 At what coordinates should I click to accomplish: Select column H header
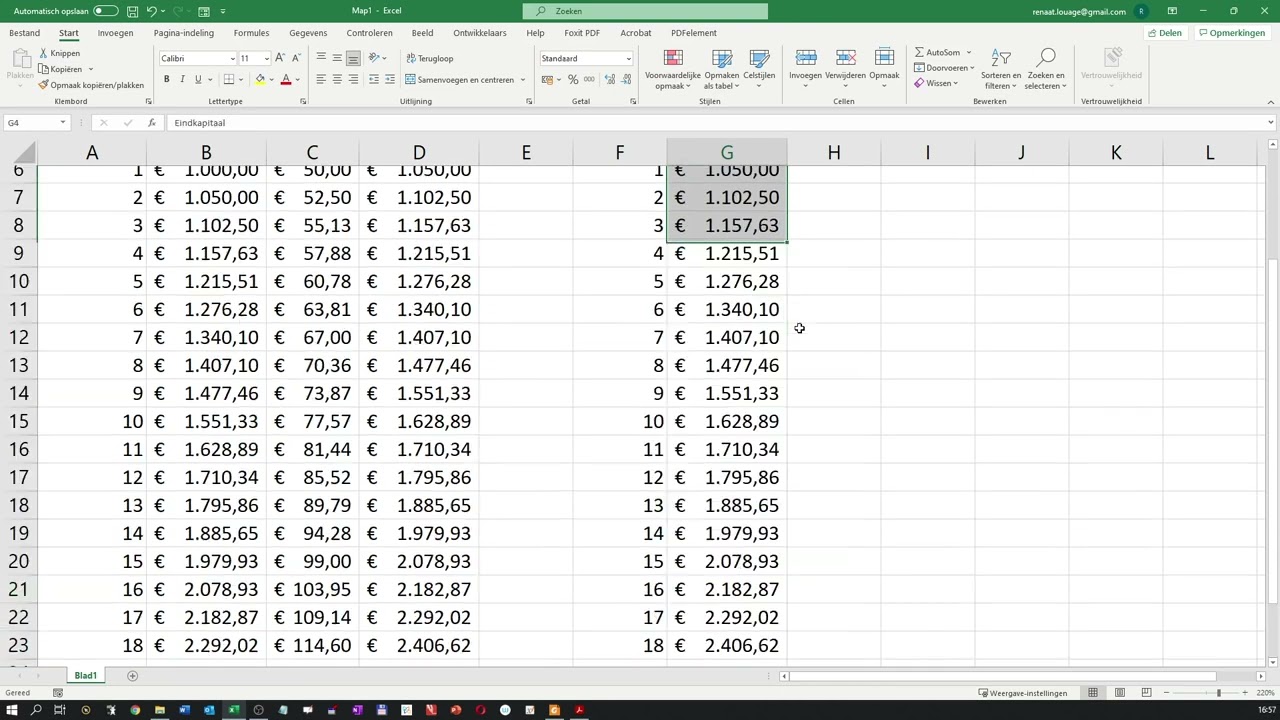point(834,153)
